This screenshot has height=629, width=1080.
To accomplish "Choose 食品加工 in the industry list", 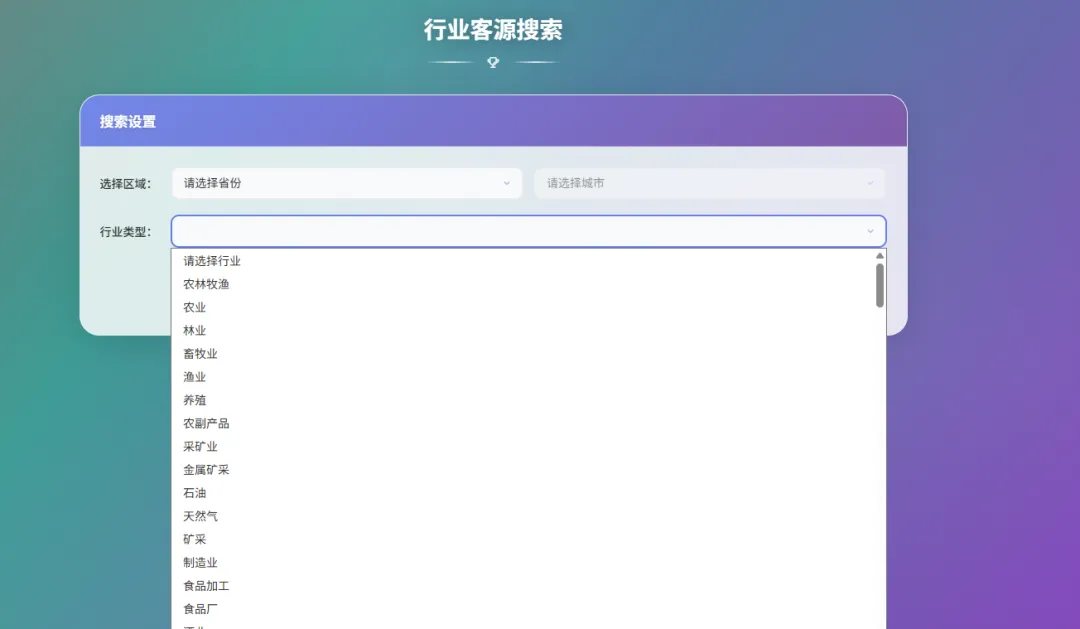I will [206, 585].
